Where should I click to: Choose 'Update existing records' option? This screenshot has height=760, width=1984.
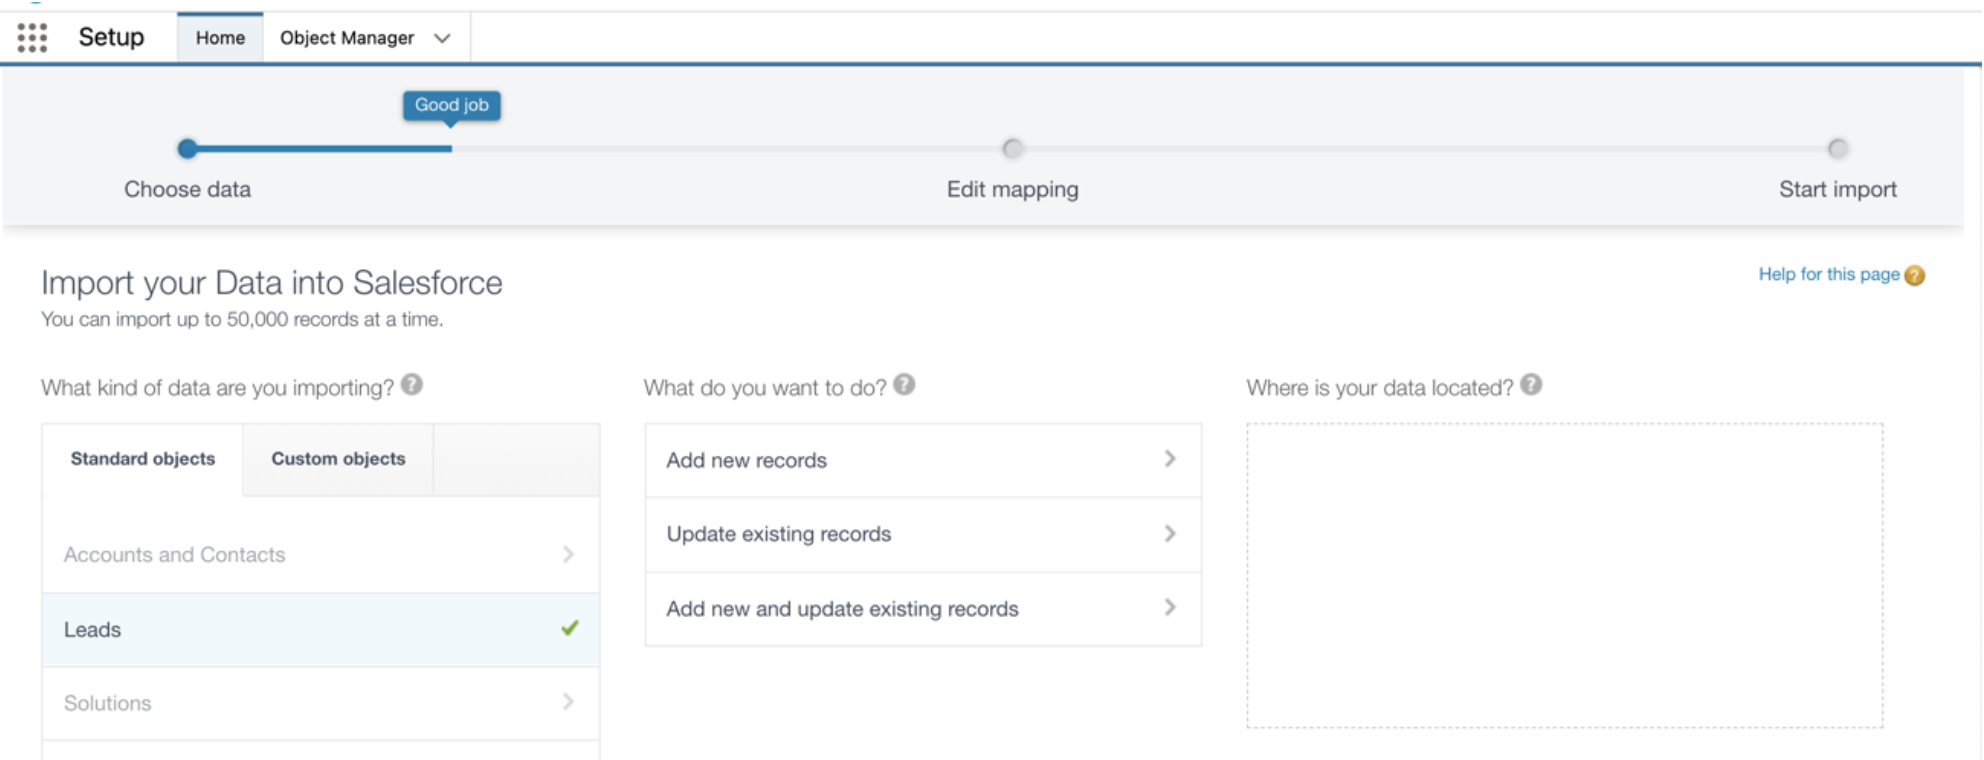[923, 534]
